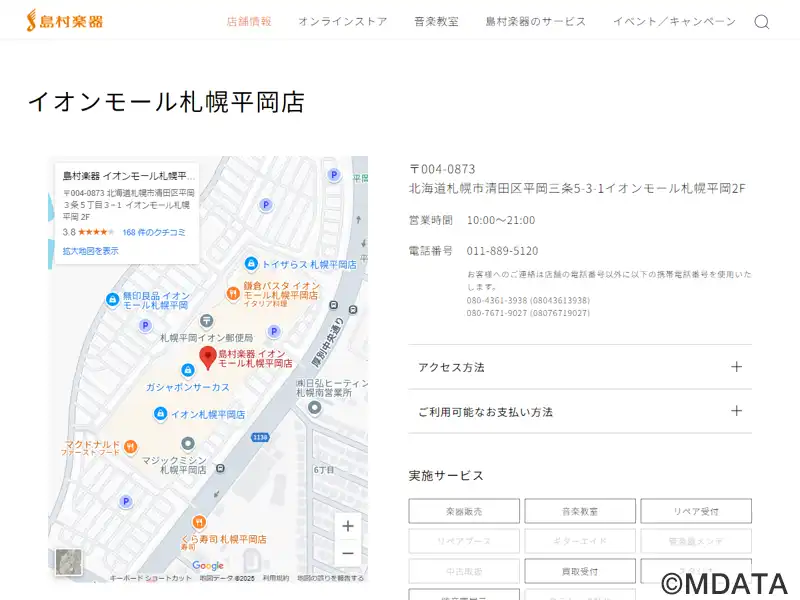This screenshot has width=800, height=600.
Task: Click the マクドナルド restaurant marker icon
Action: pos(131,446)
